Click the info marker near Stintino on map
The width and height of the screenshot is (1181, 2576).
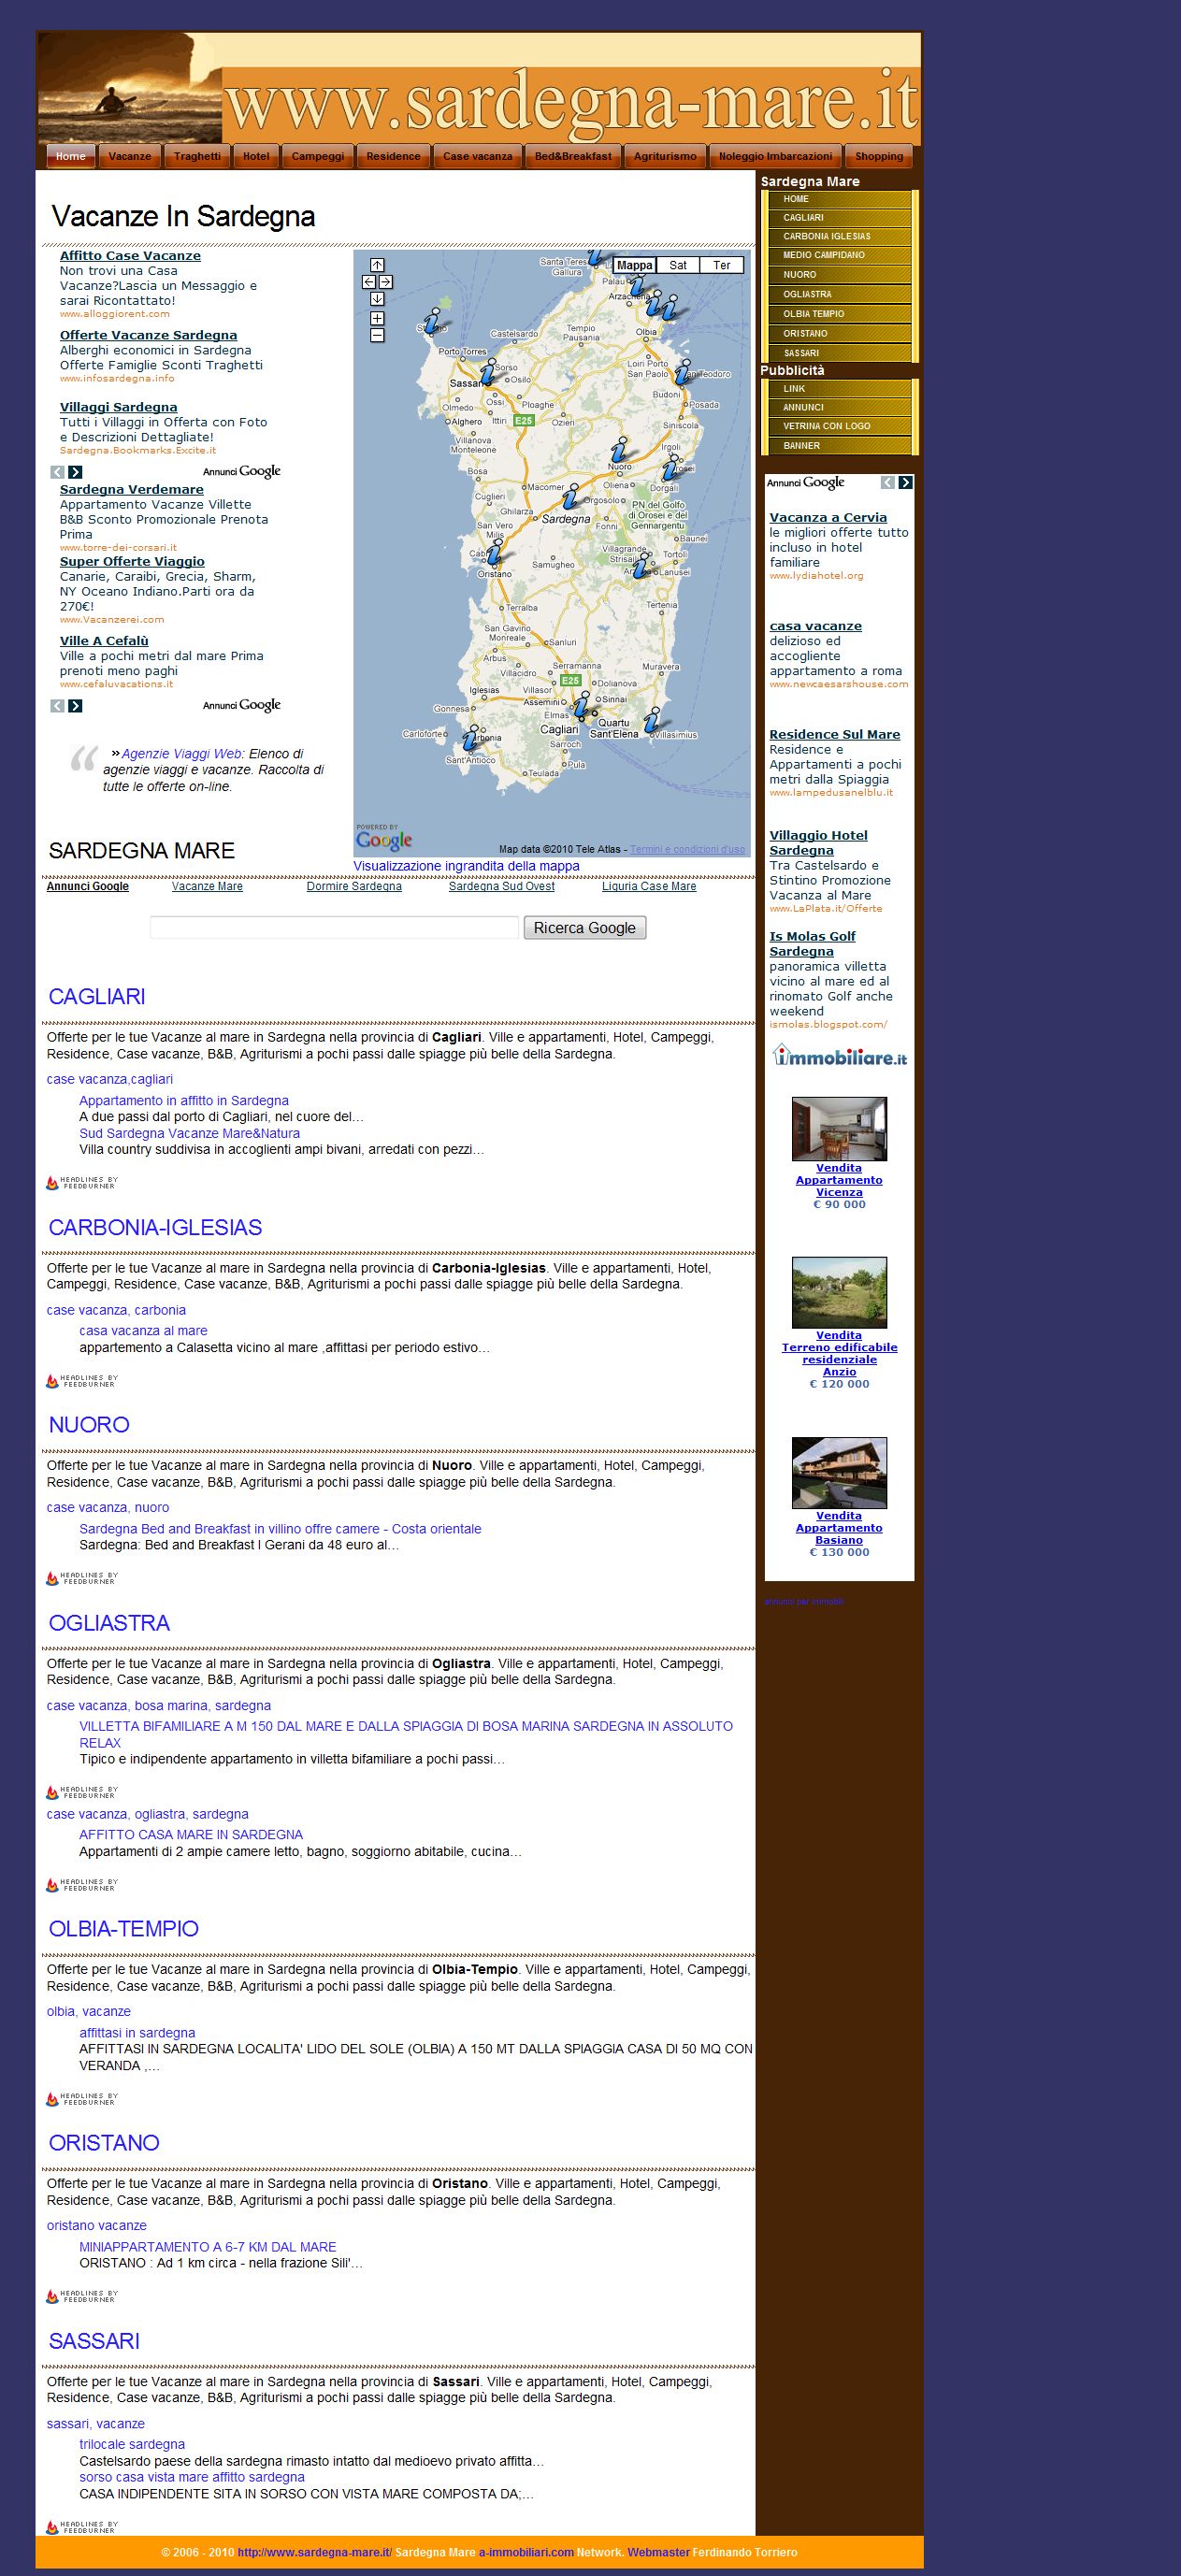point(433,320)
